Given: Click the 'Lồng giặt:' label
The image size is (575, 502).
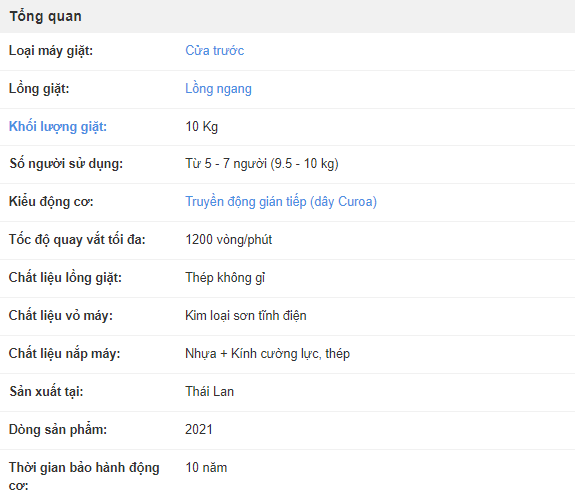Looking at the screenshot, I should (39, 89).
